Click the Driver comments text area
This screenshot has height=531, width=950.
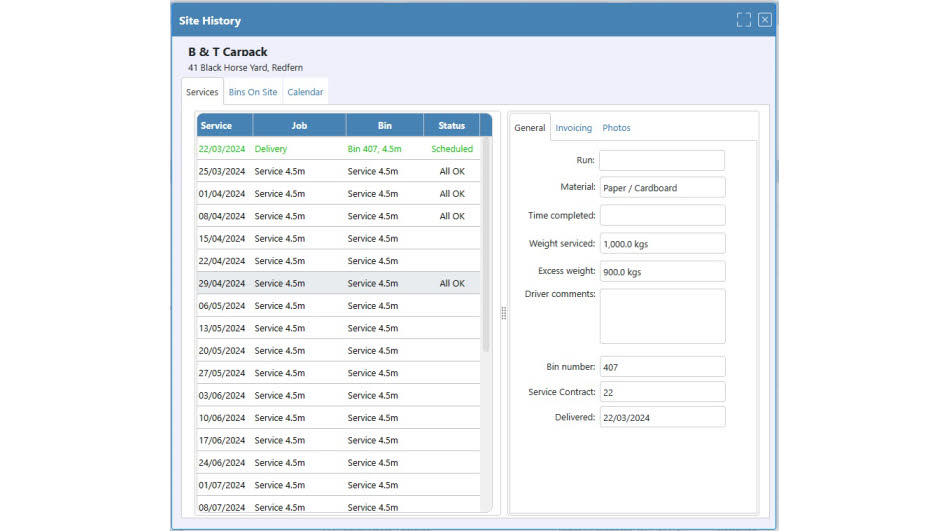662,316
